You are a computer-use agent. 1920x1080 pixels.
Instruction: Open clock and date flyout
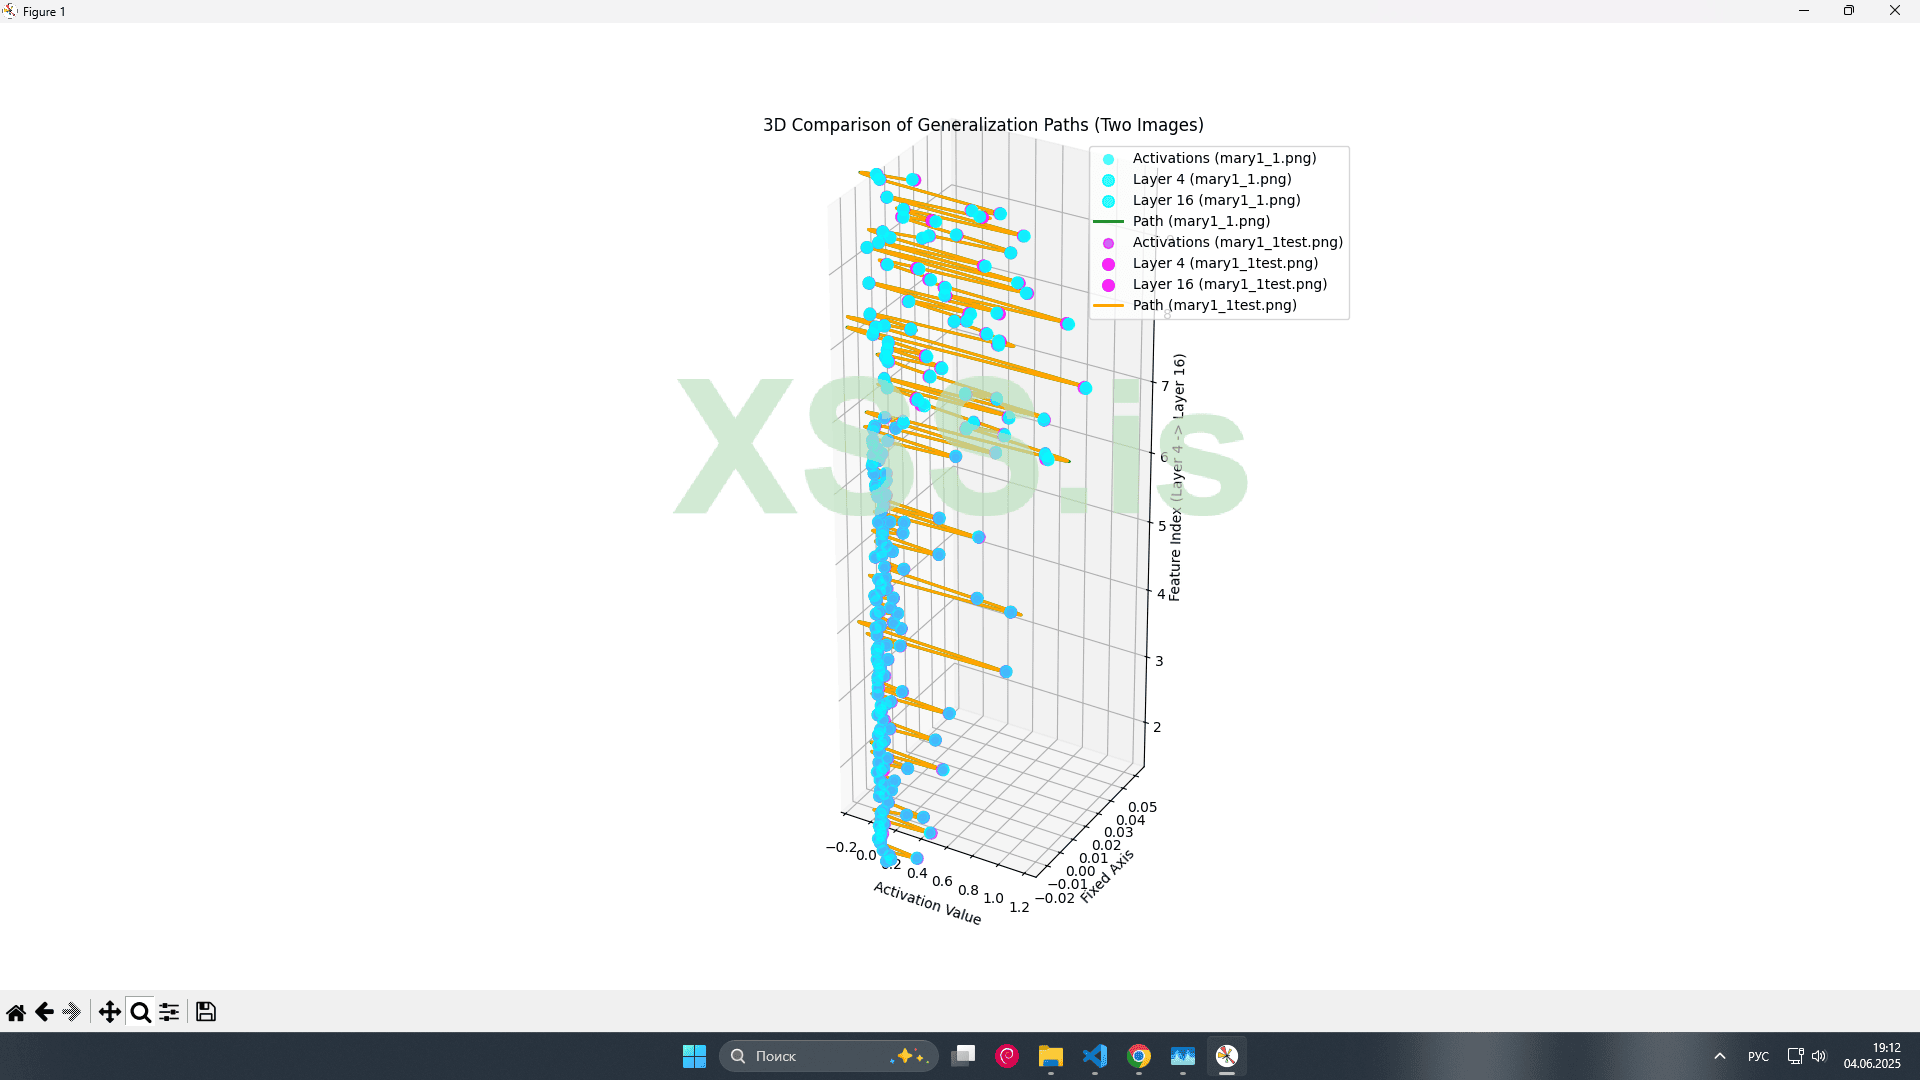coord(1872,1056)
